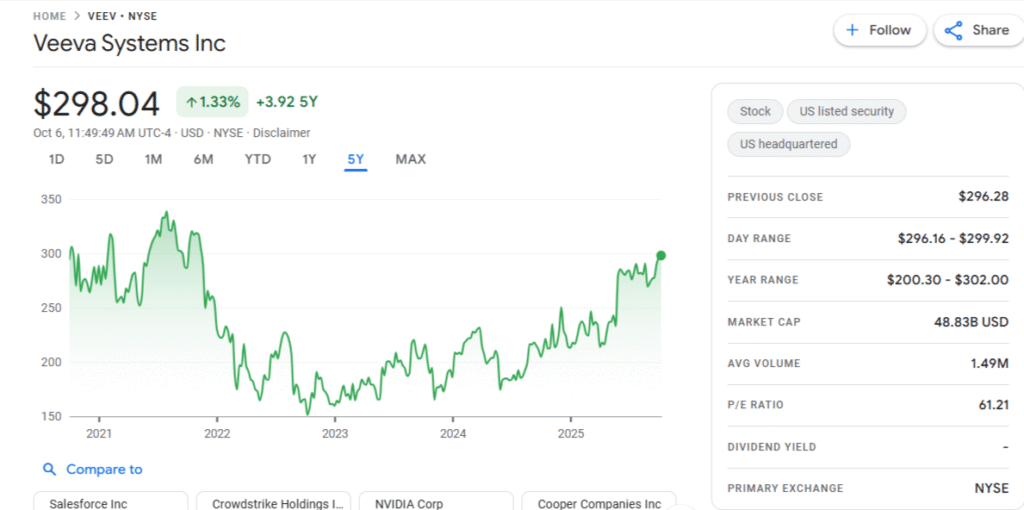This screenshot has height=510, width=1024.
Task: Switch to the 5D chart range
Action: [104, 159]
